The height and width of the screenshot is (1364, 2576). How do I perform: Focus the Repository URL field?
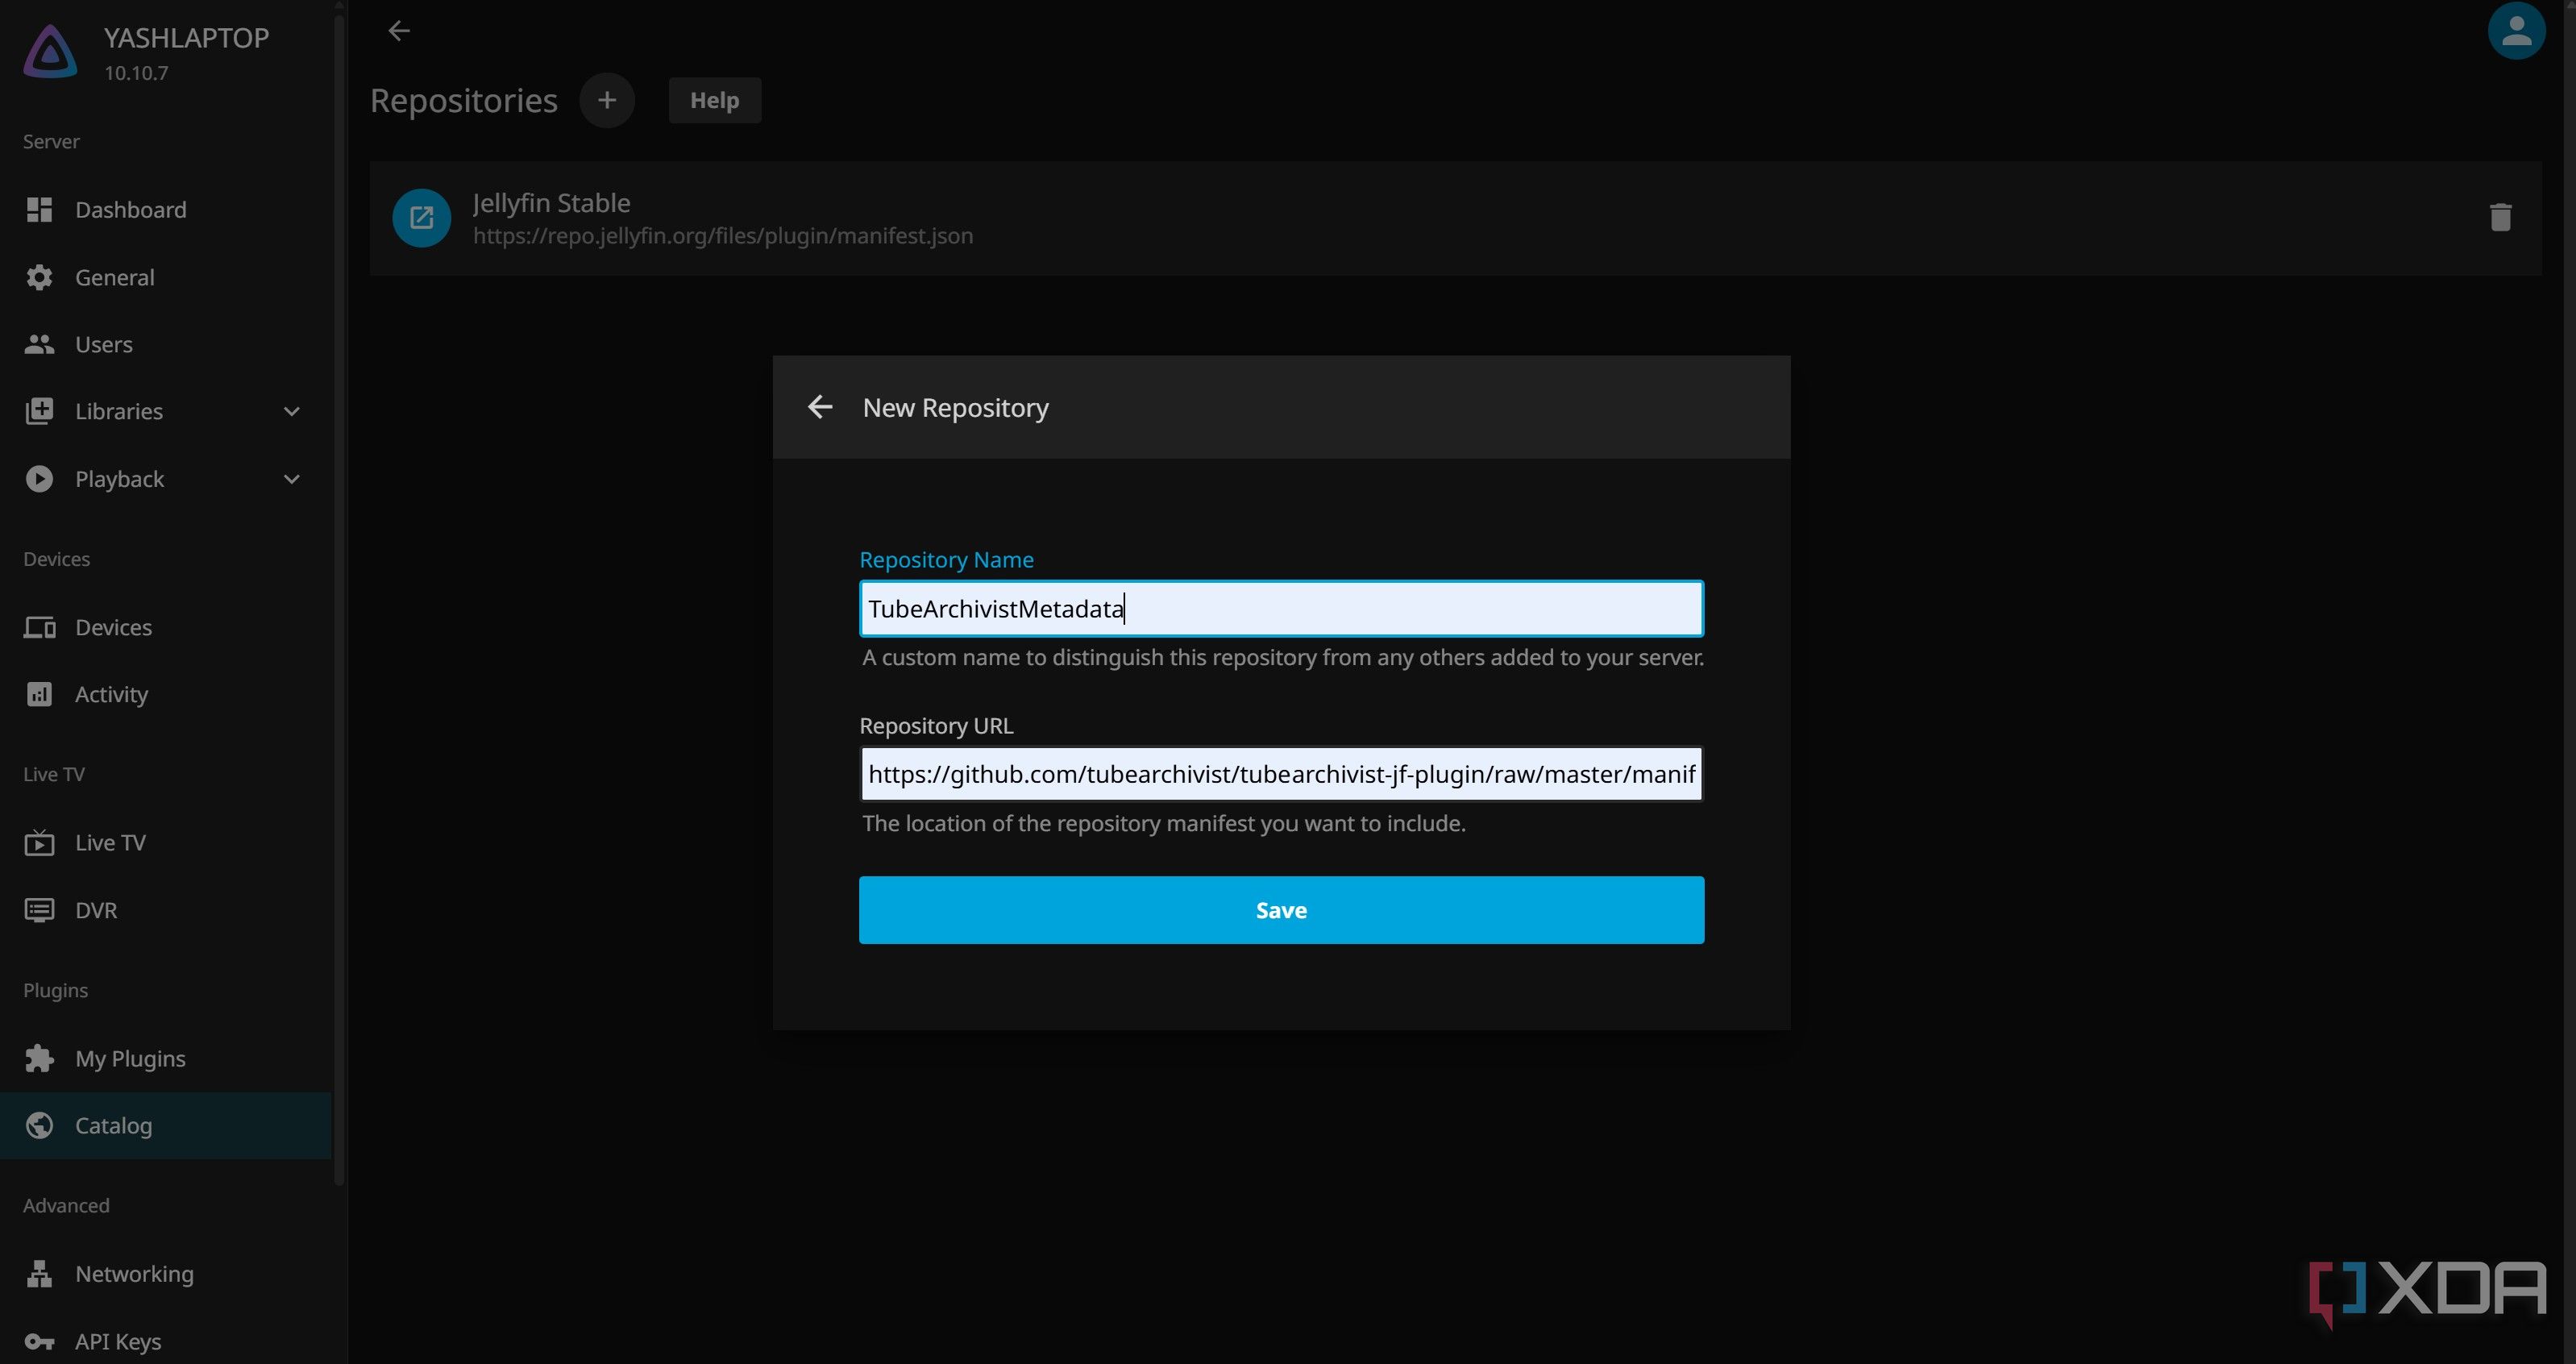pyautogui.click(x=1281, y=774)
